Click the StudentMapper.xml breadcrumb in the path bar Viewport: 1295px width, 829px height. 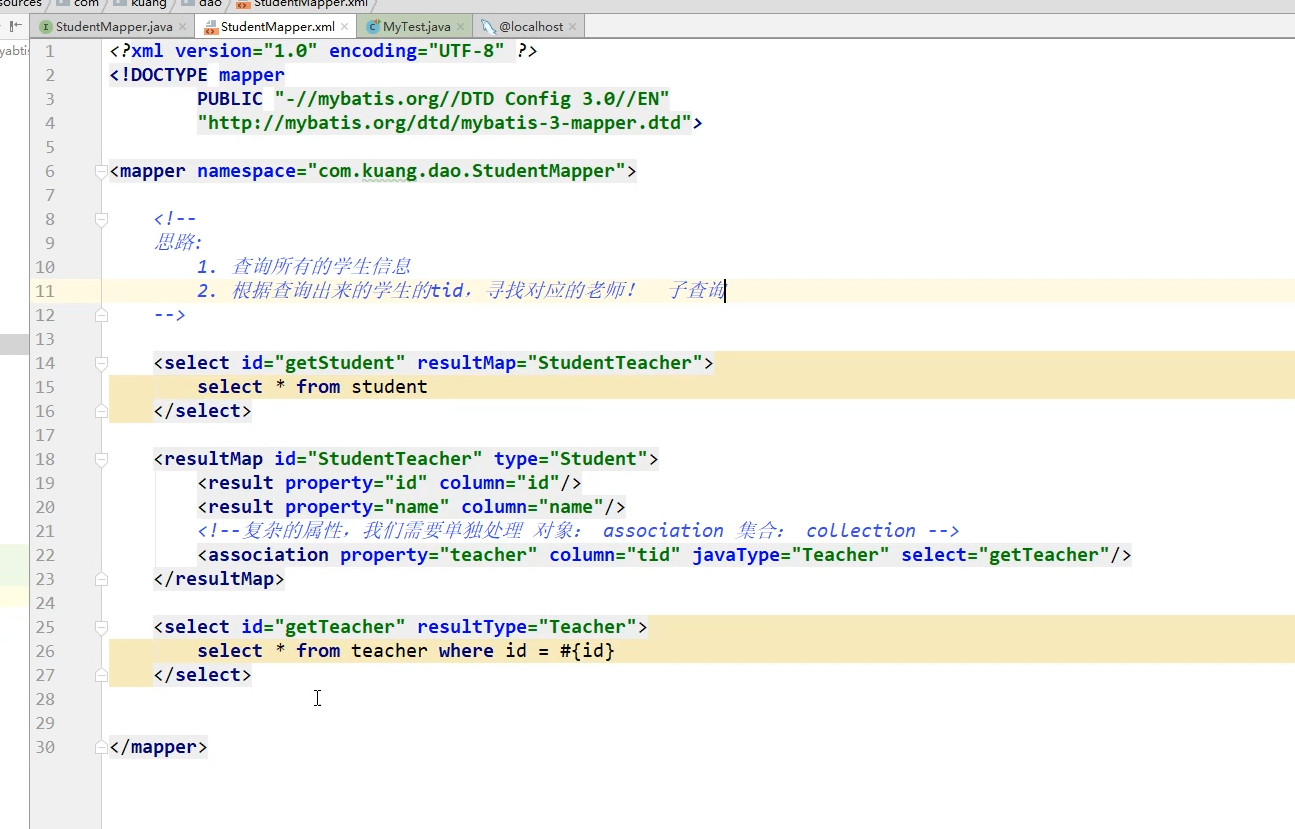click(302, 4)
